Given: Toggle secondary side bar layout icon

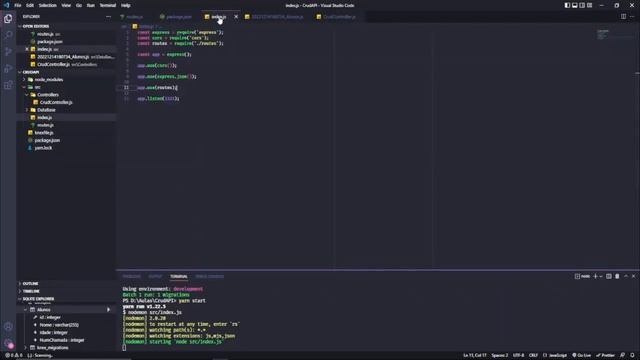Looking at the screenshot, I should click(582, 5).
